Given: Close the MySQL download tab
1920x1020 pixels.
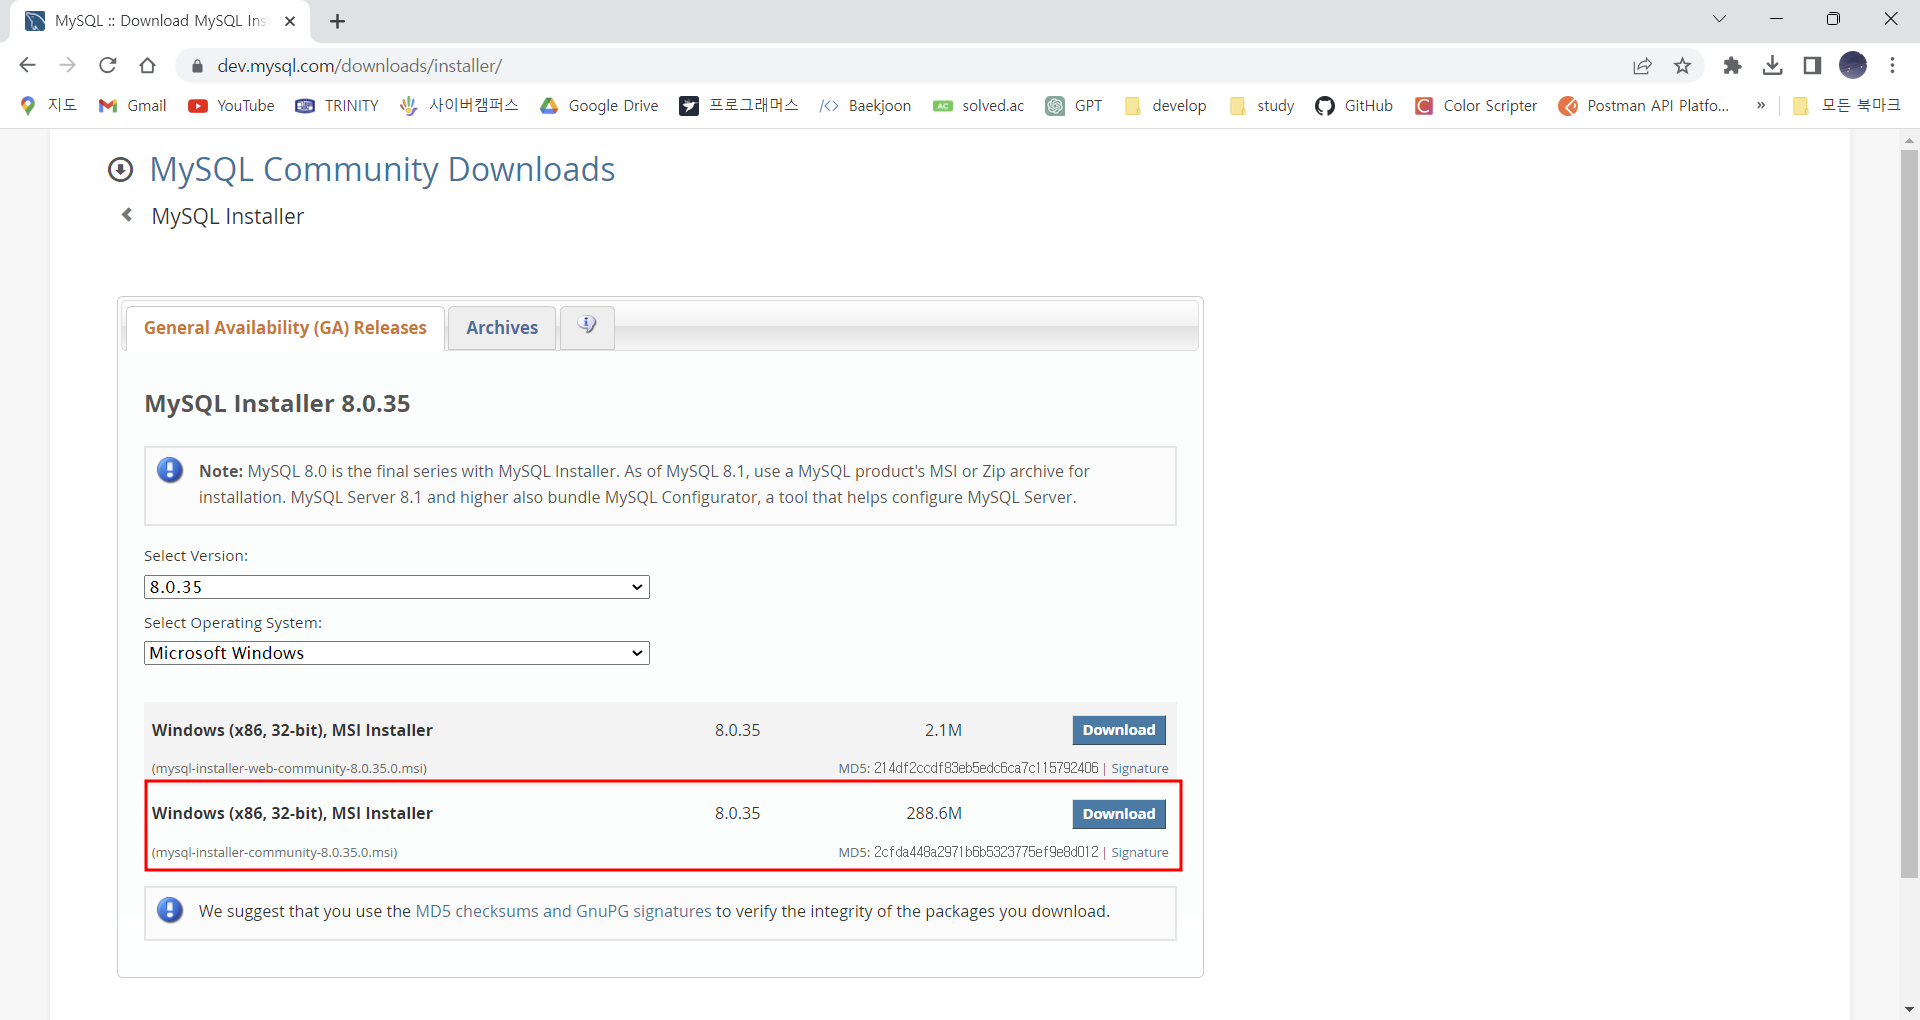Looking at the screenshot, I should point(290,21).
